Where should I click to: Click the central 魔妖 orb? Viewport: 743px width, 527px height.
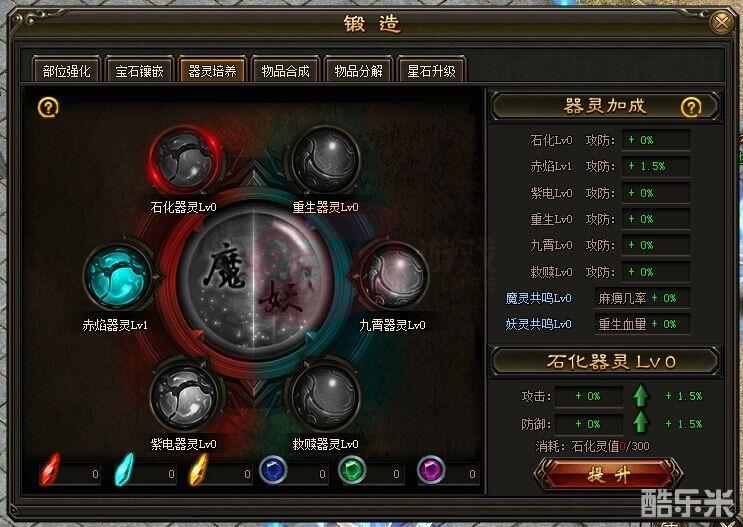(x=255, y=279)
